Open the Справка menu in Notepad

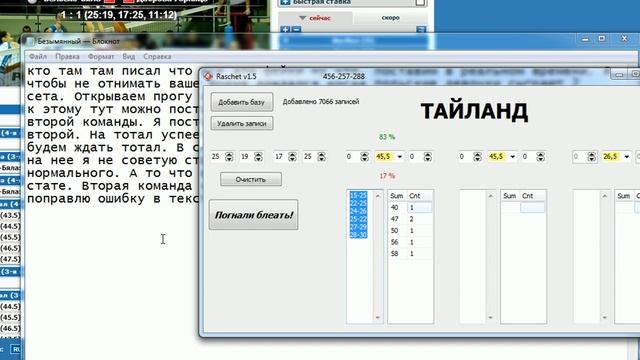pos(157,57)
